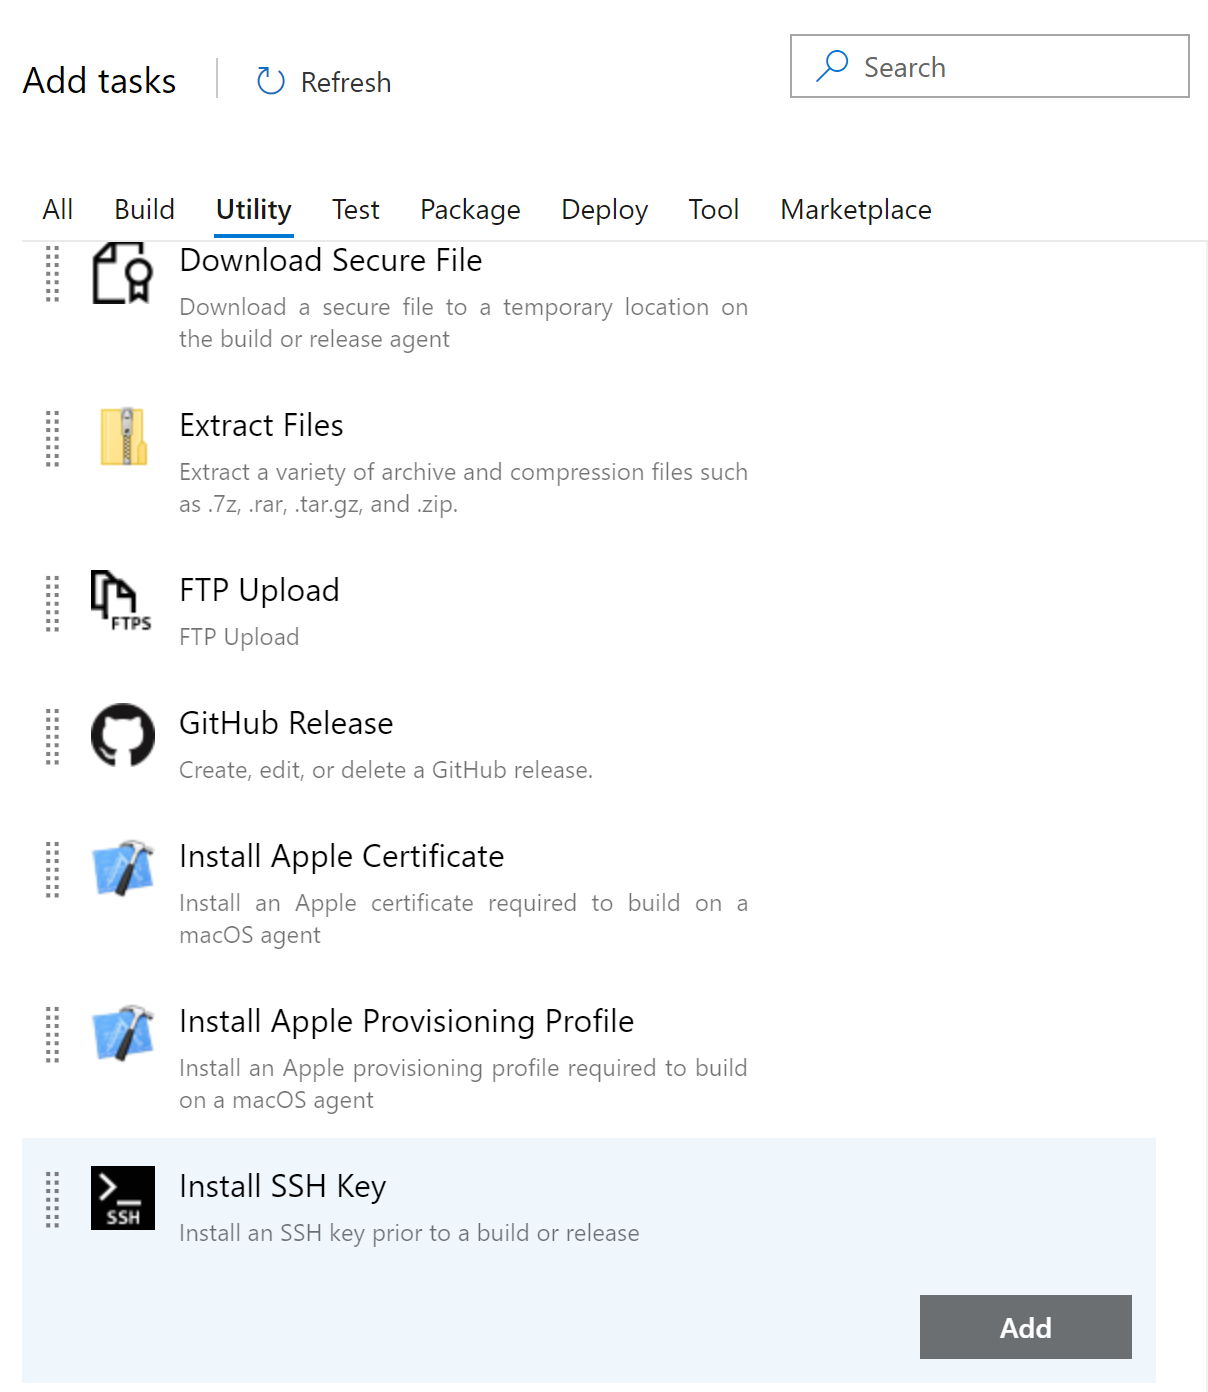This screenshot has width=1208, height=1392.
Task: Click the Download Secure File certificate icon
Action: tap(122, 273)
